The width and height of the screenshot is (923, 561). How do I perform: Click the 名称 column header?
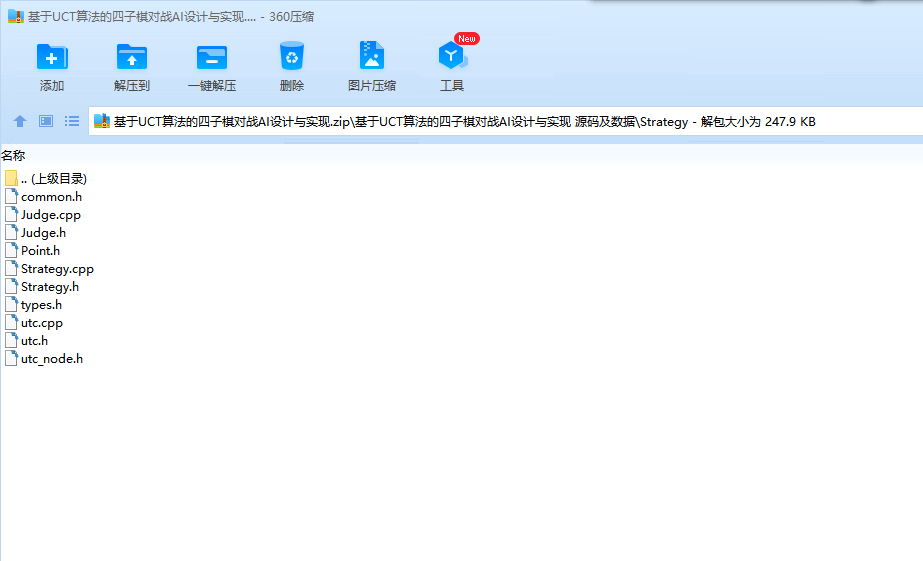click(13, 155)
